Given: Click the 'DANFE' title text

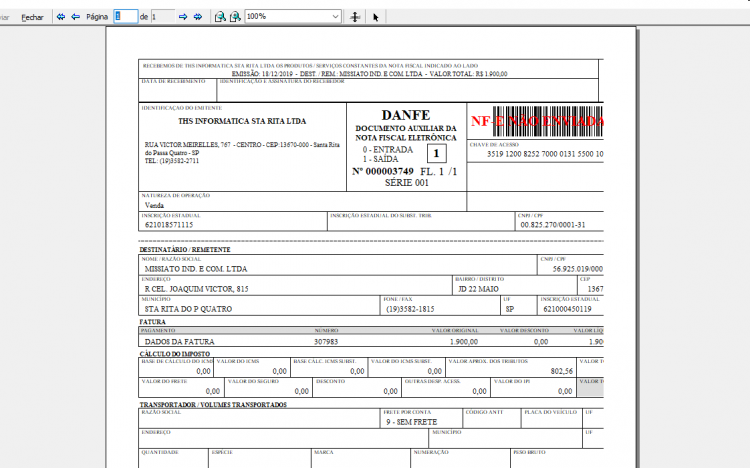Looking at the screenshot, I should point(406,115).
